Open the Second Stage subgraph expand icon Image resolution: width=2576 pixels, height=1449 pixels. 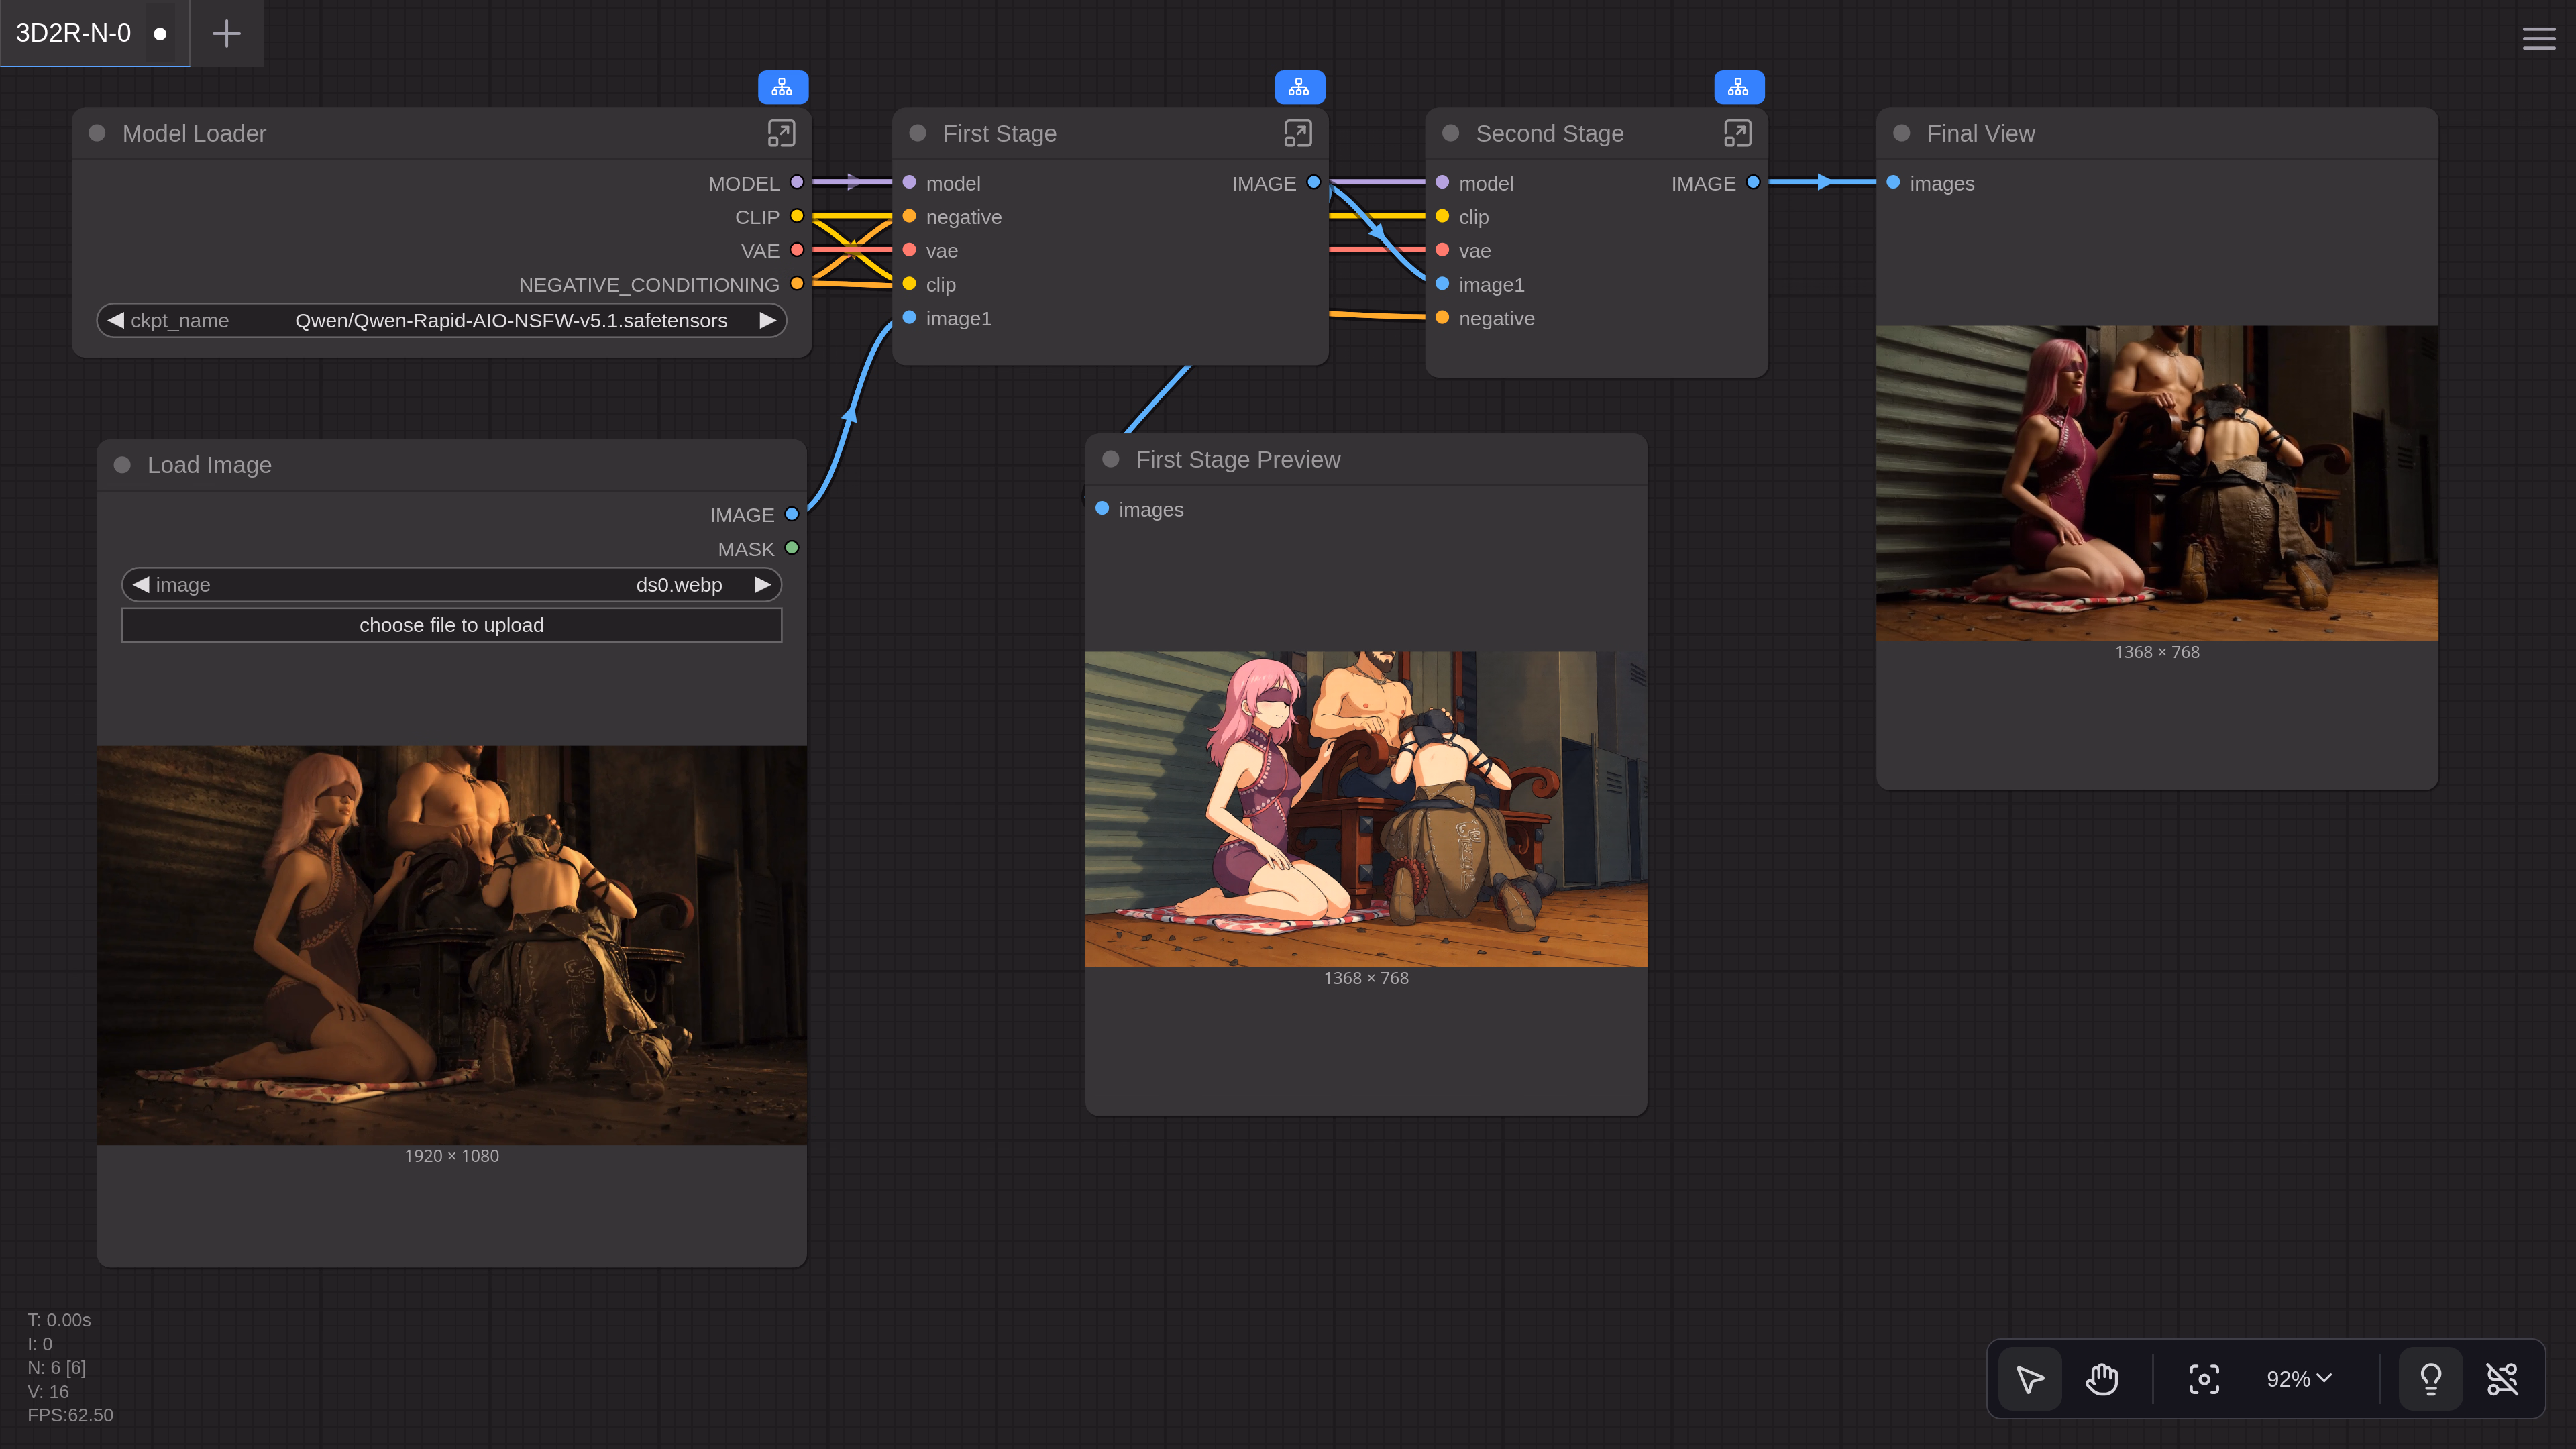point(1737,133)
